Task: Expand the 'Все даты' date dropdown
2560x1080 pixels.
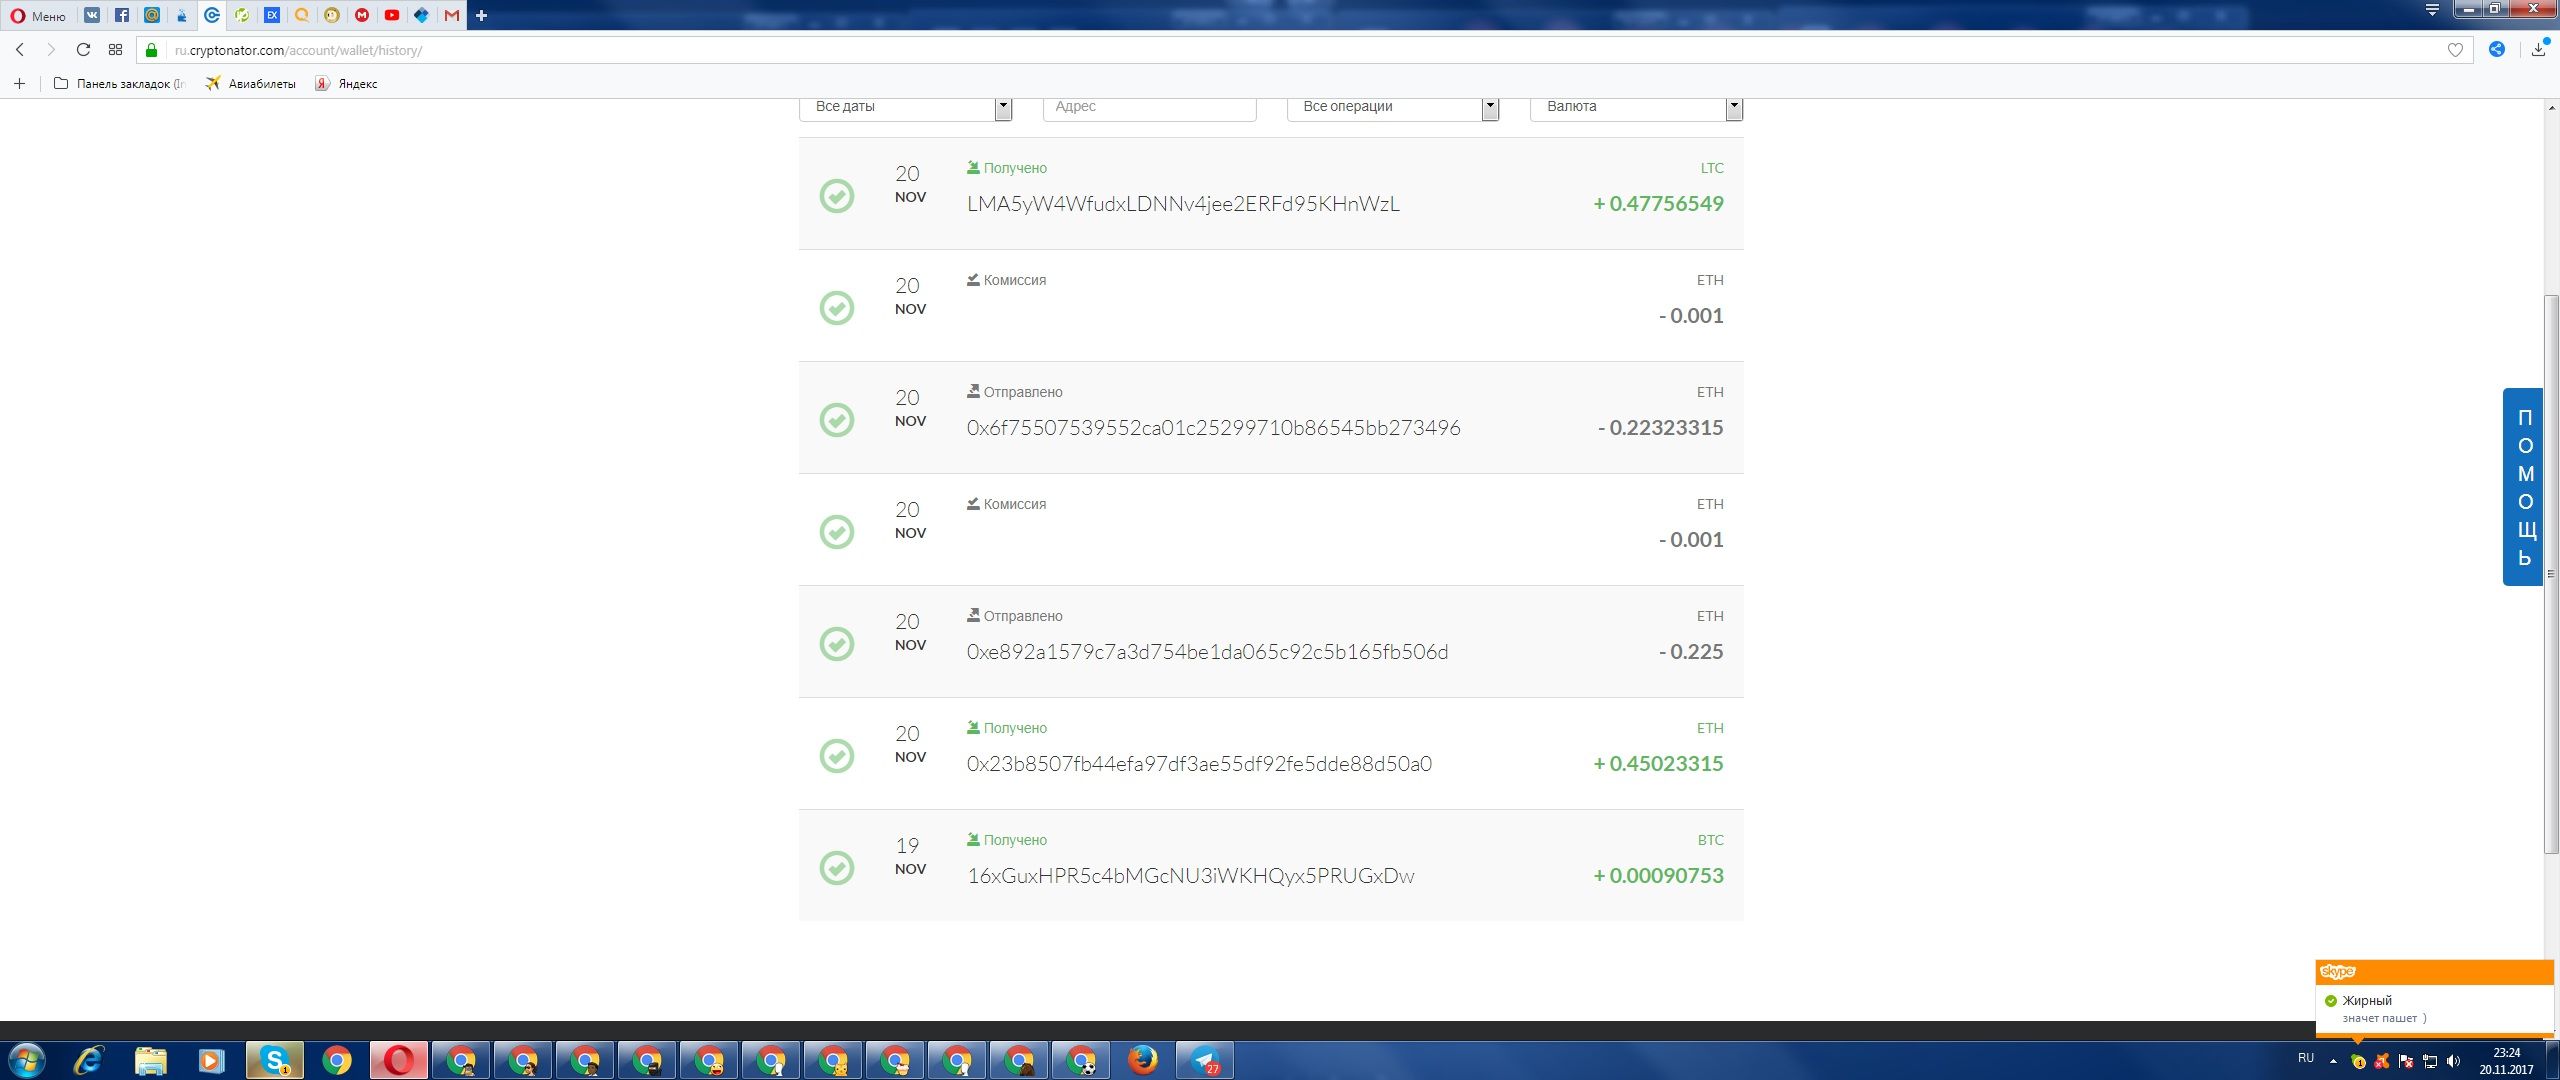Action: [905, 107]
